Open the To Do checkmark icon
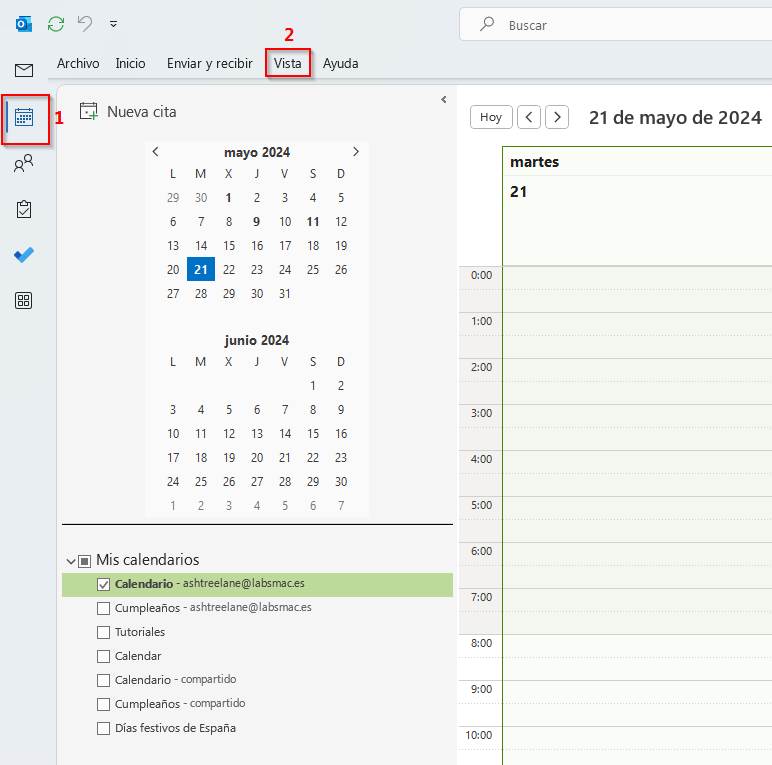772x765 pixels. pos(24,255)
